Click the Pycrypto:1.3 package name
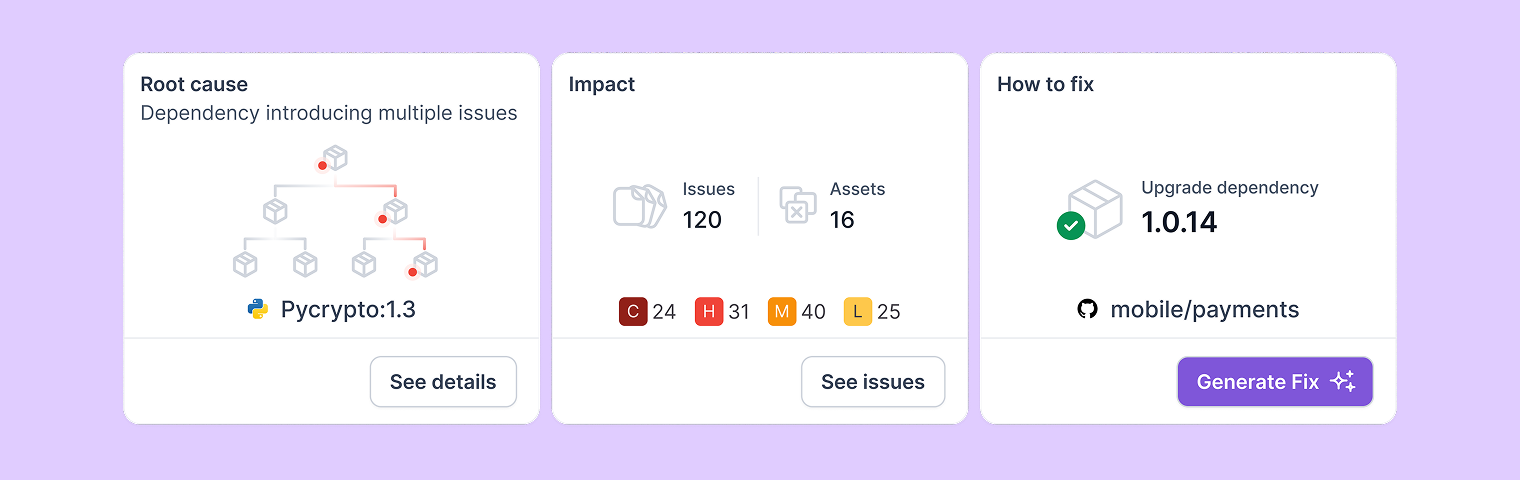1520x480 pixels. click(348, 310)
